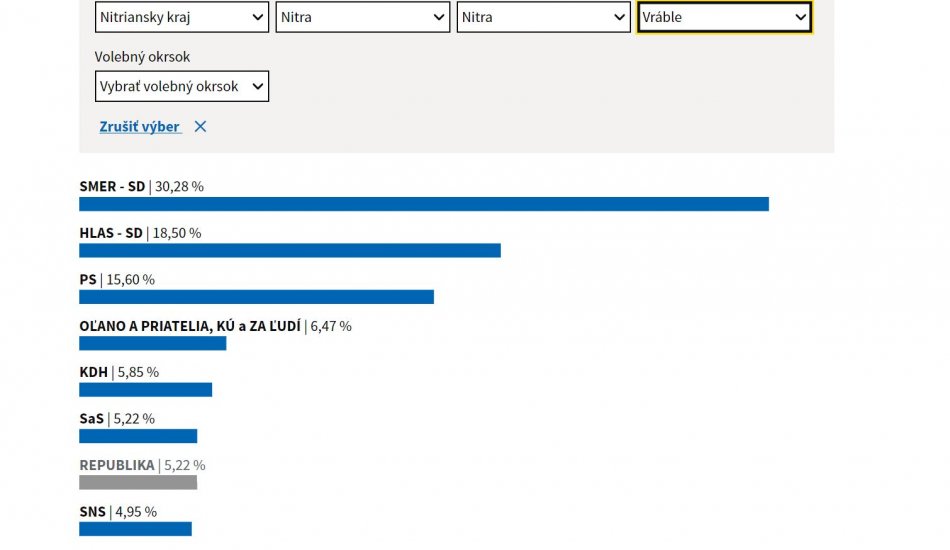Viewport: 950px width, 550px height.
Task: Select the KDH result bar
Action: [145, 390]
